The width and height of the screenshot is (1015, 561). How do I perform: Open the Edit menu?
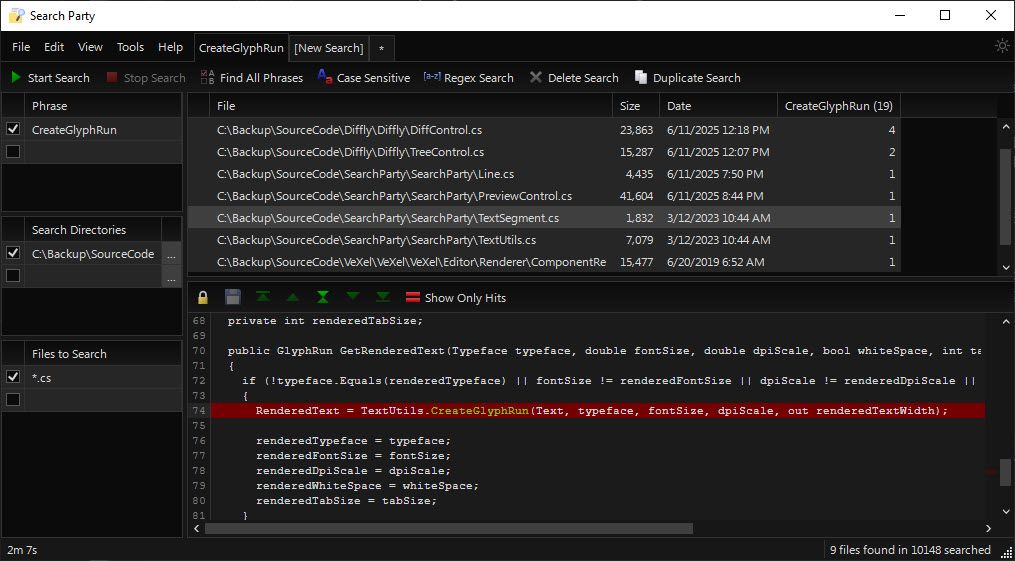point(54,47)
